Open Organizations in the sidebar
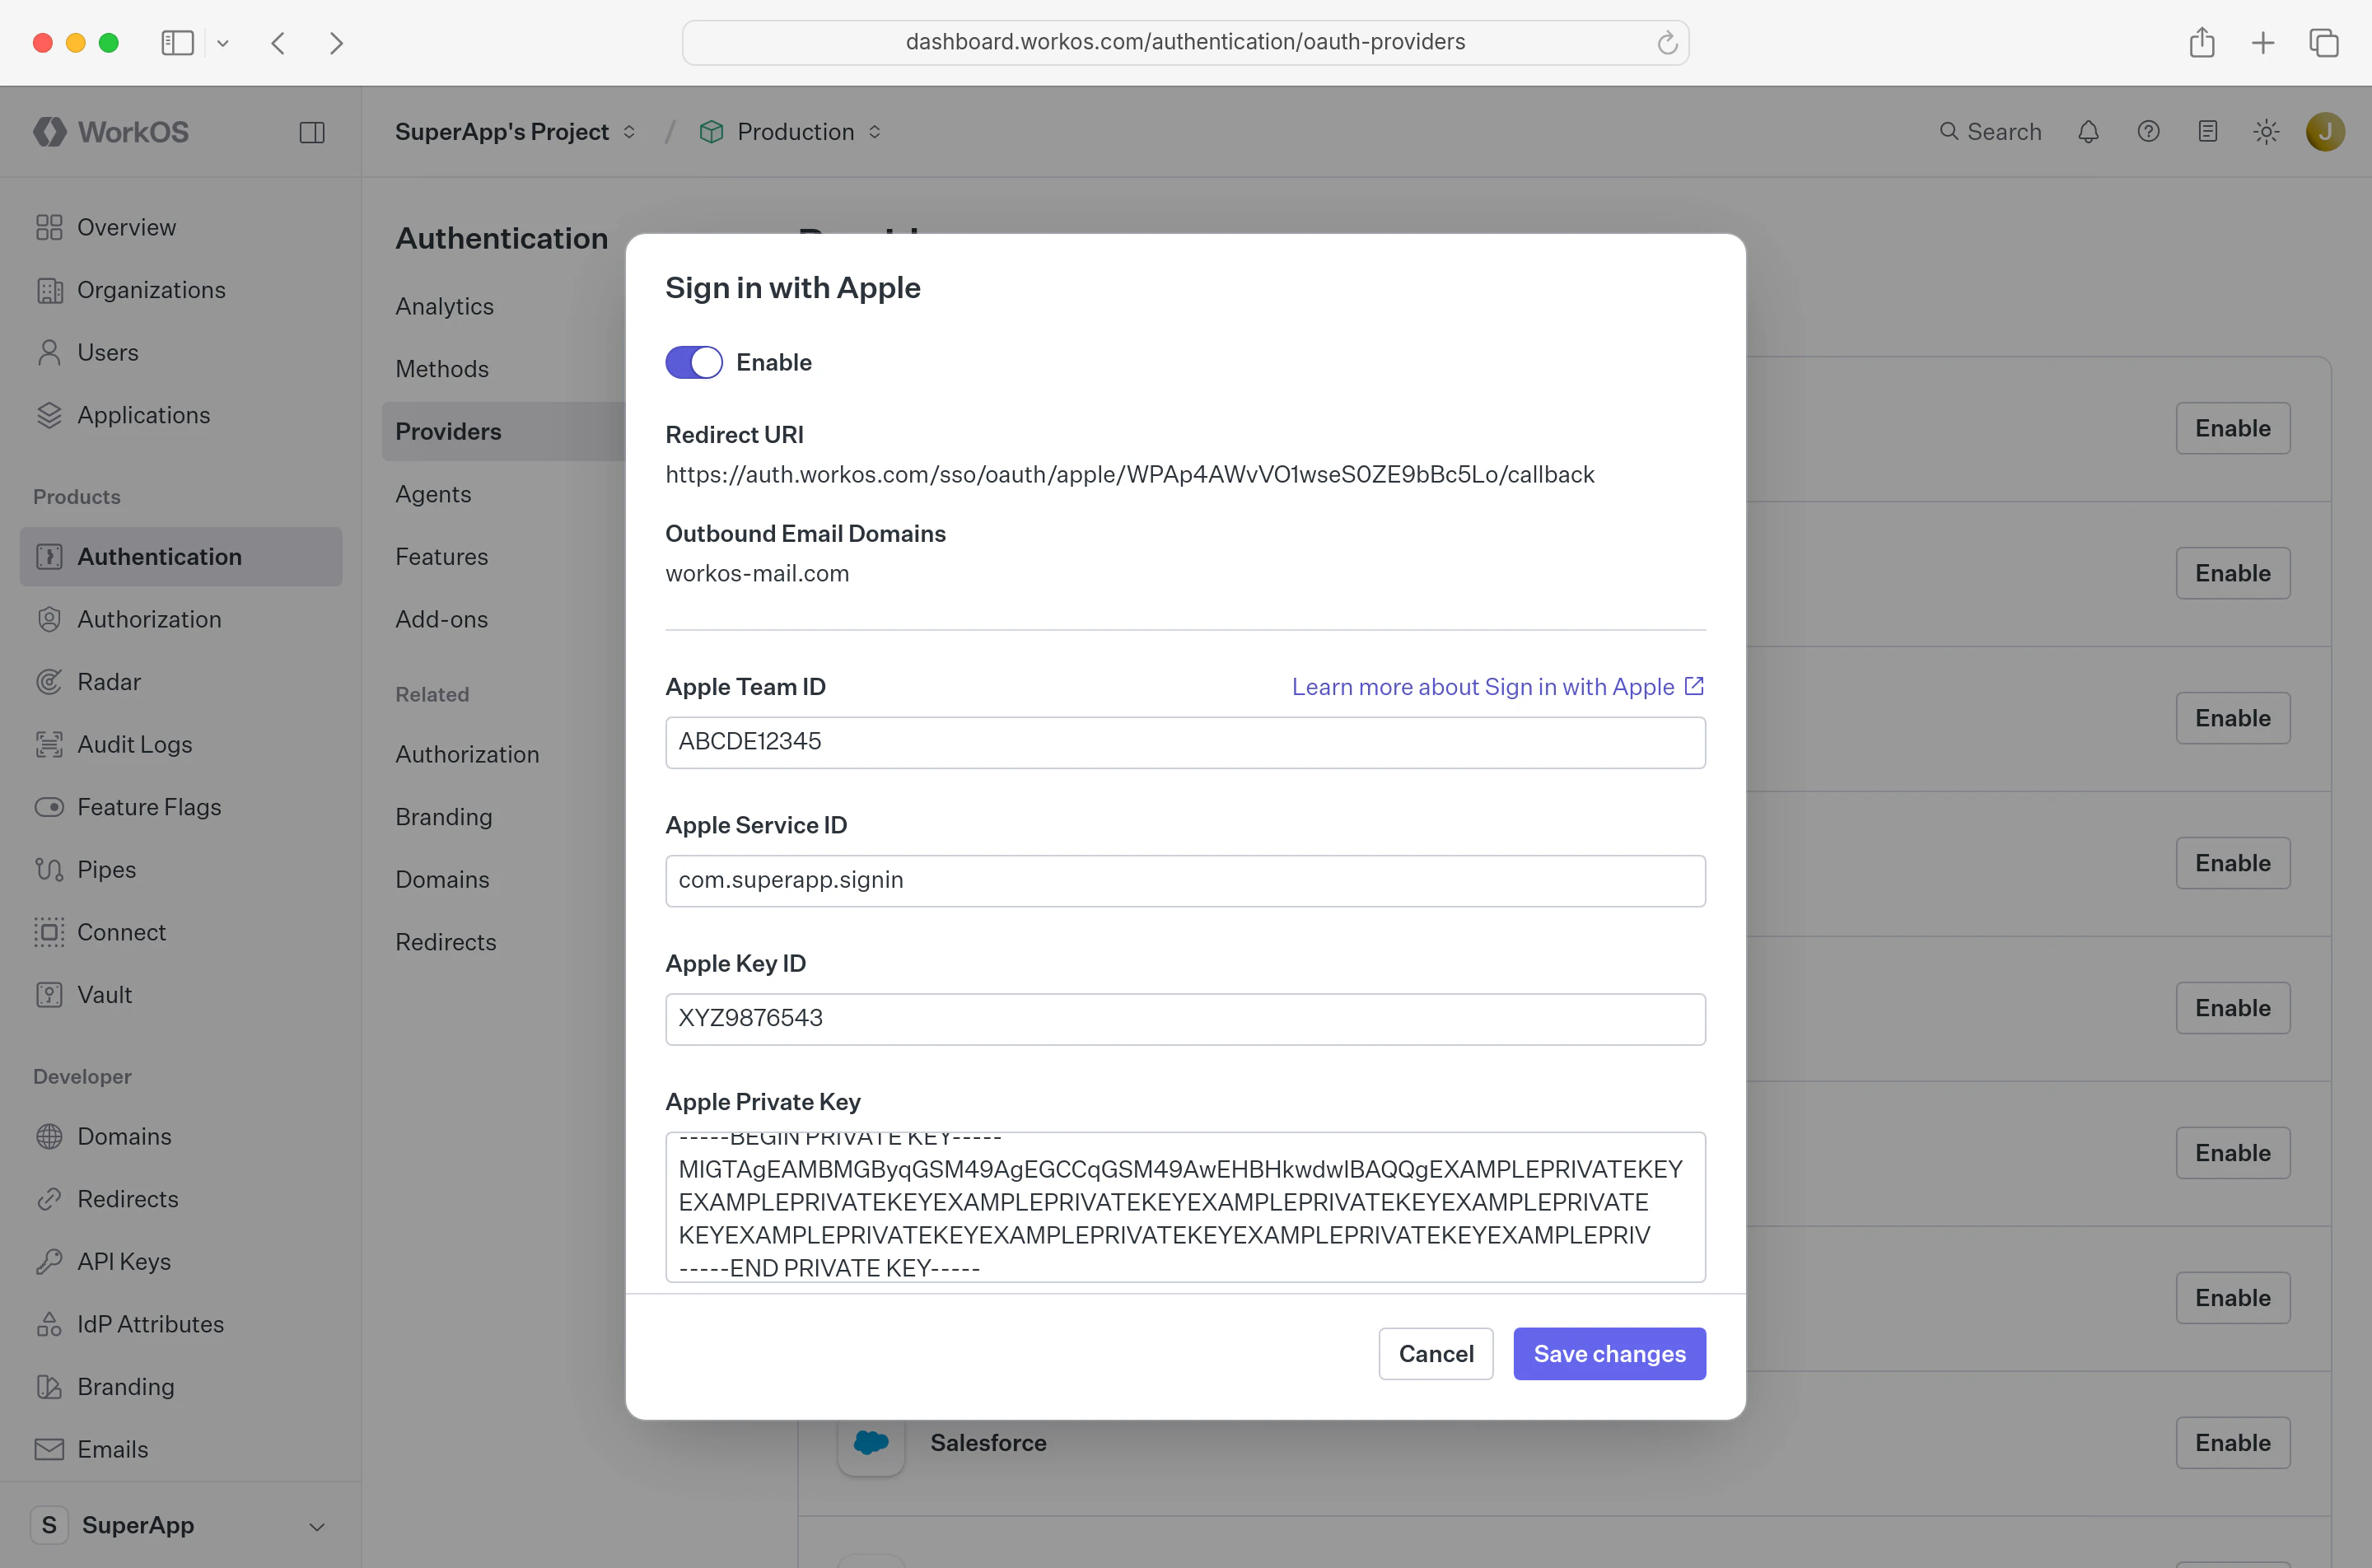This screenshot has width=2372, height=1568. tap(181, 290)
